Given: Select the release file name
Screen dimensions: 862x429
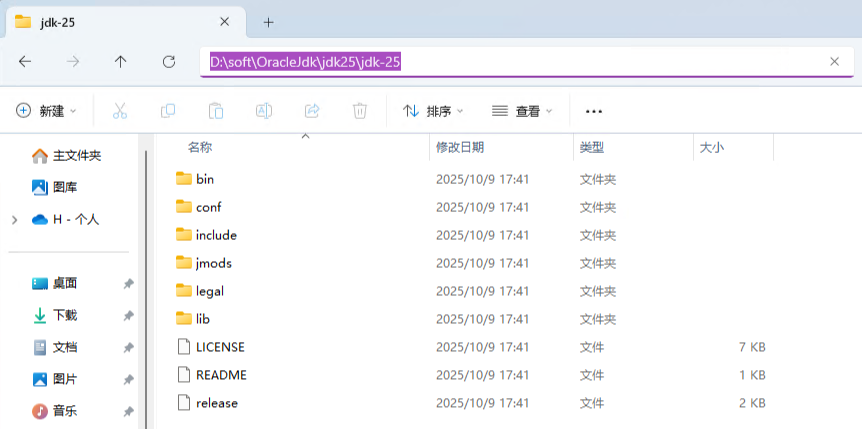Looking at the screenshot, I should [217, 403].
